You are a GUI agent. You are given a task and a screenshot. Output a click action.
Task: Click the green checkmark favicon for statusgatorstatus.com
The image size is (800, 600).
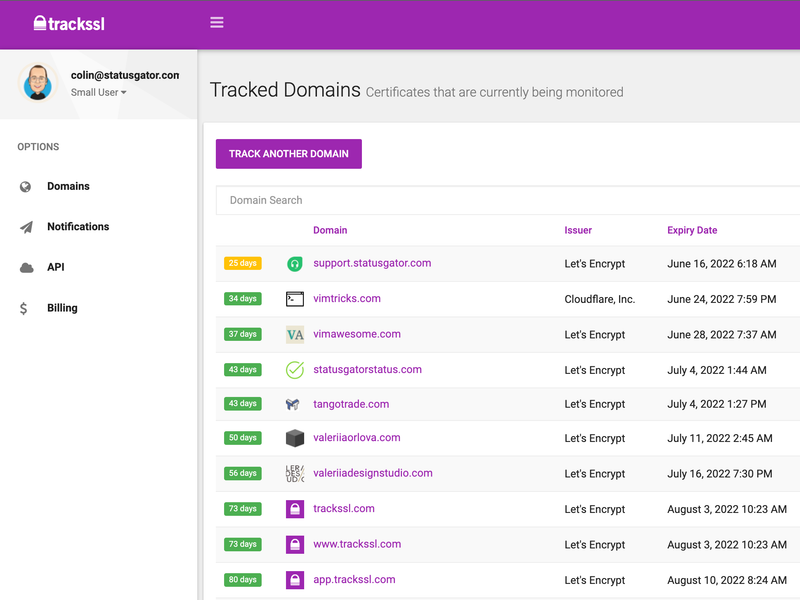point(294,369)
